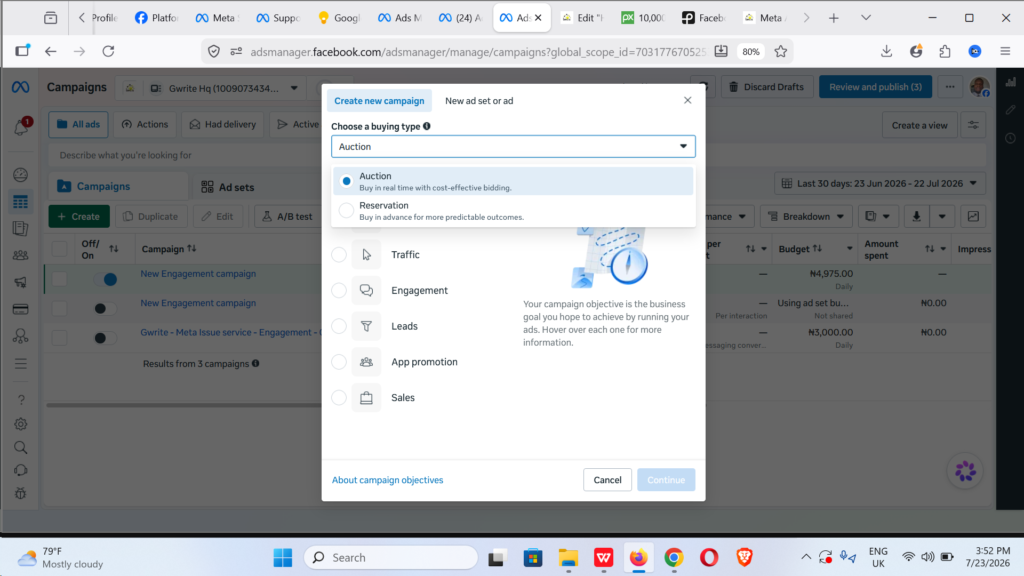Collapse the Auction buying type dropdown
The image size is (1024, 576).
pos(513,146)
